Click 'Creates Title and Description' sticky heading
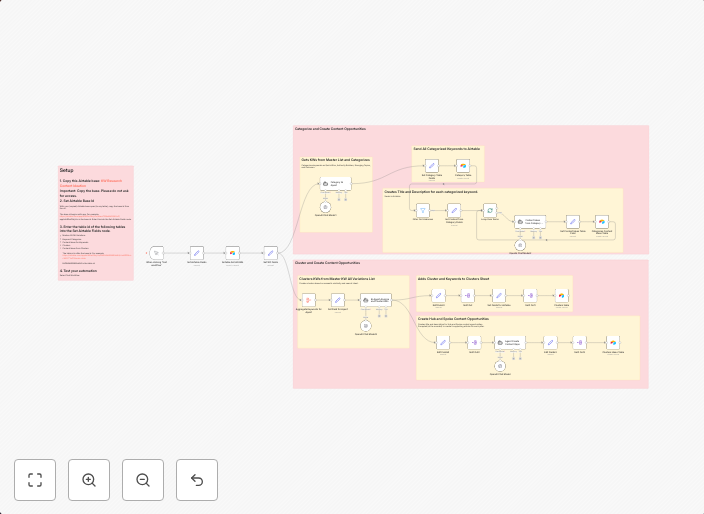 431,192
